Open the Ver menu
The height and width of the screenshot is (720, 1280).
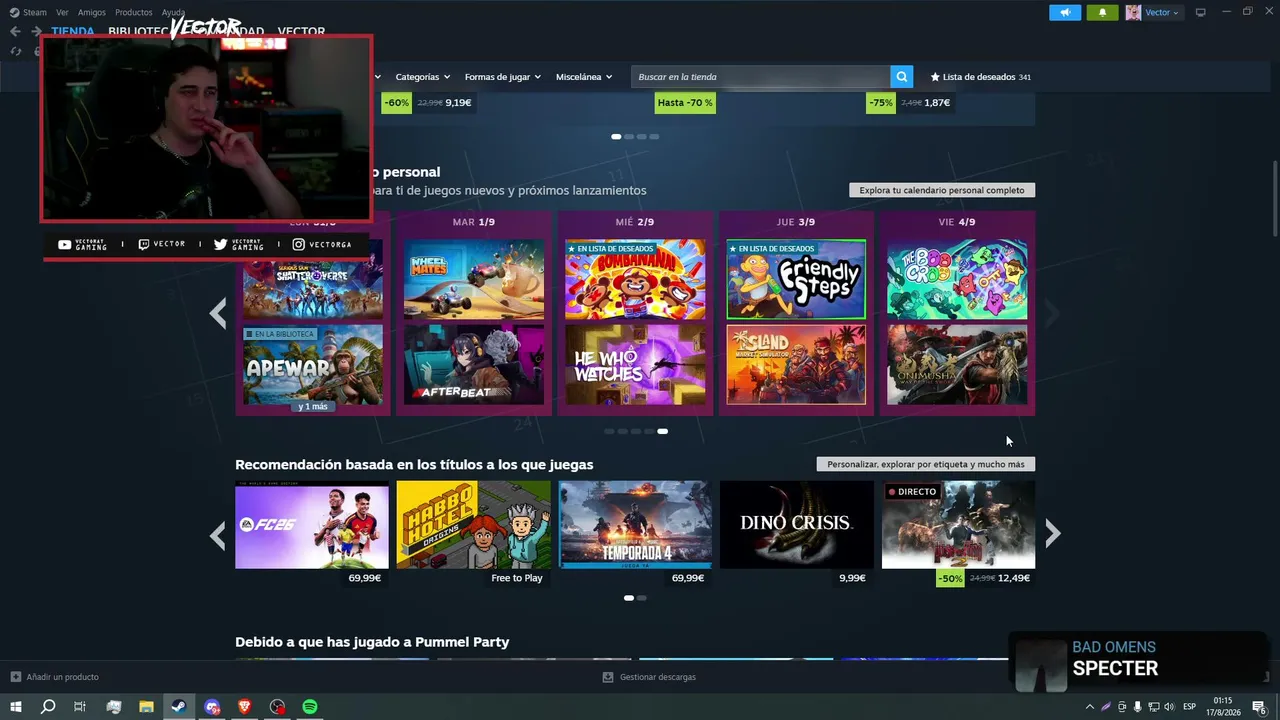tap(62, 13)
